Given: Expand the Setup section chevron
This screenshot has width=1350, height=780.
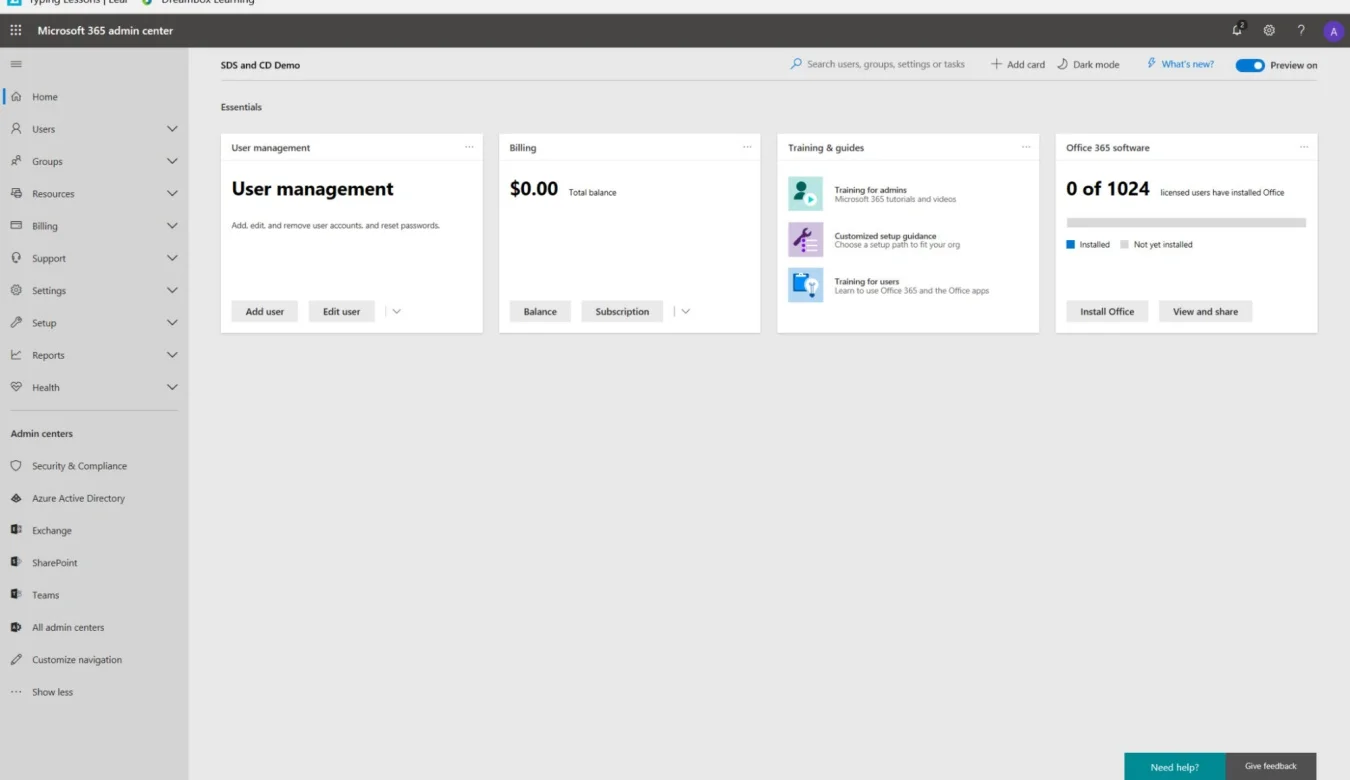Looking at the screenshot, I should (x=172, y=323).
